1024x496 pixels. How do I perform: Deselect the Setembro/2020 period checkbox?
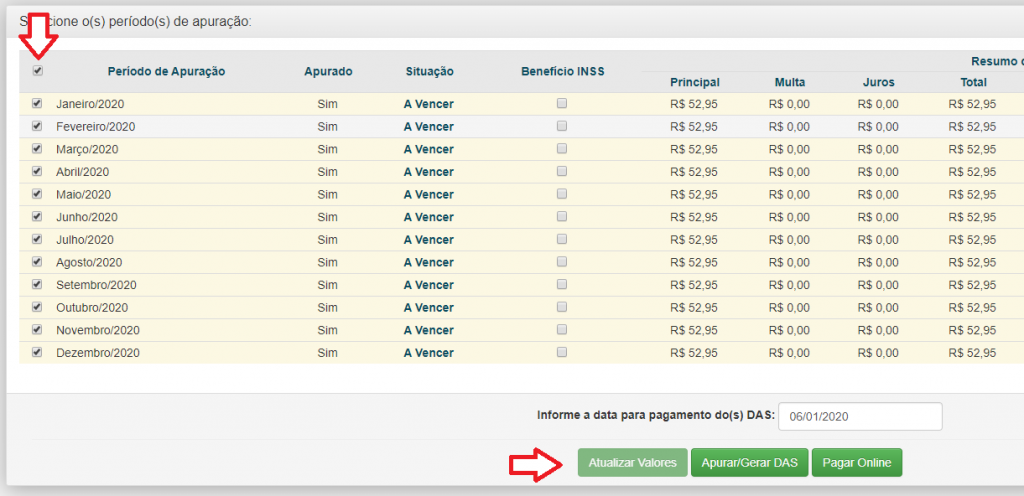[38, 284]
